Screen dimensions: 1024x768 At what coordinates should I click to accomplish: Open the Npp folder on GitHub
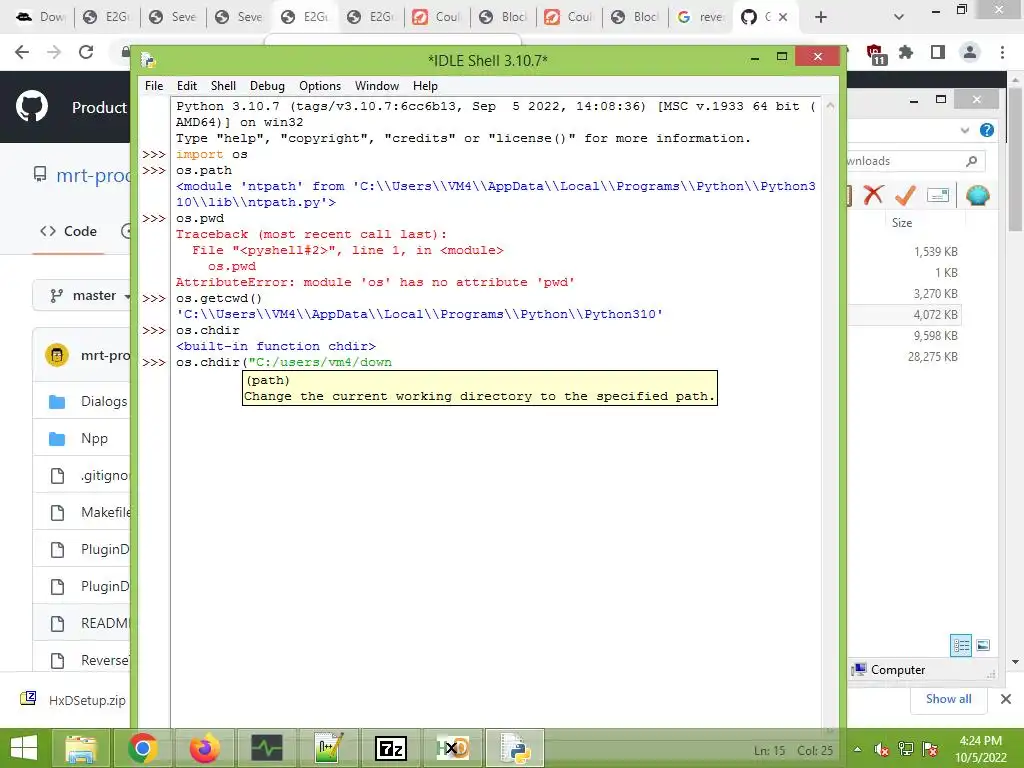pos(94,438)
